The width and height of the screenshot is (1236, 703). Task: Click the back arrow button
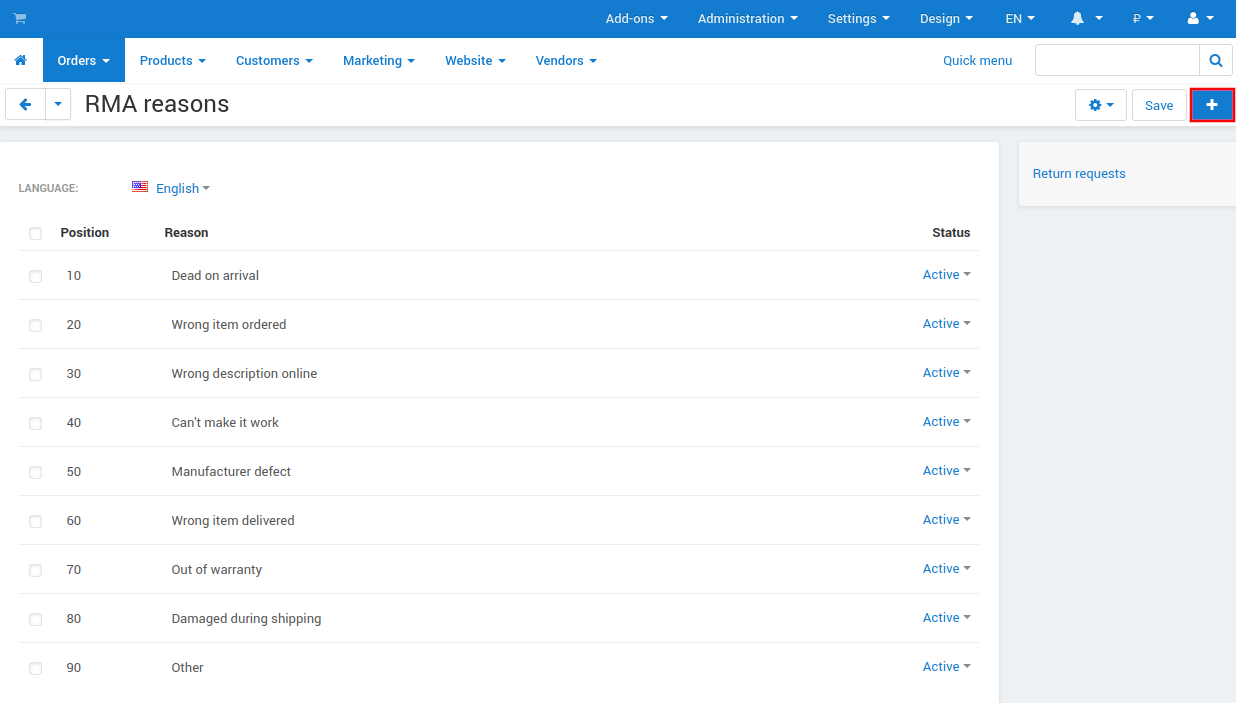(25, 105)
